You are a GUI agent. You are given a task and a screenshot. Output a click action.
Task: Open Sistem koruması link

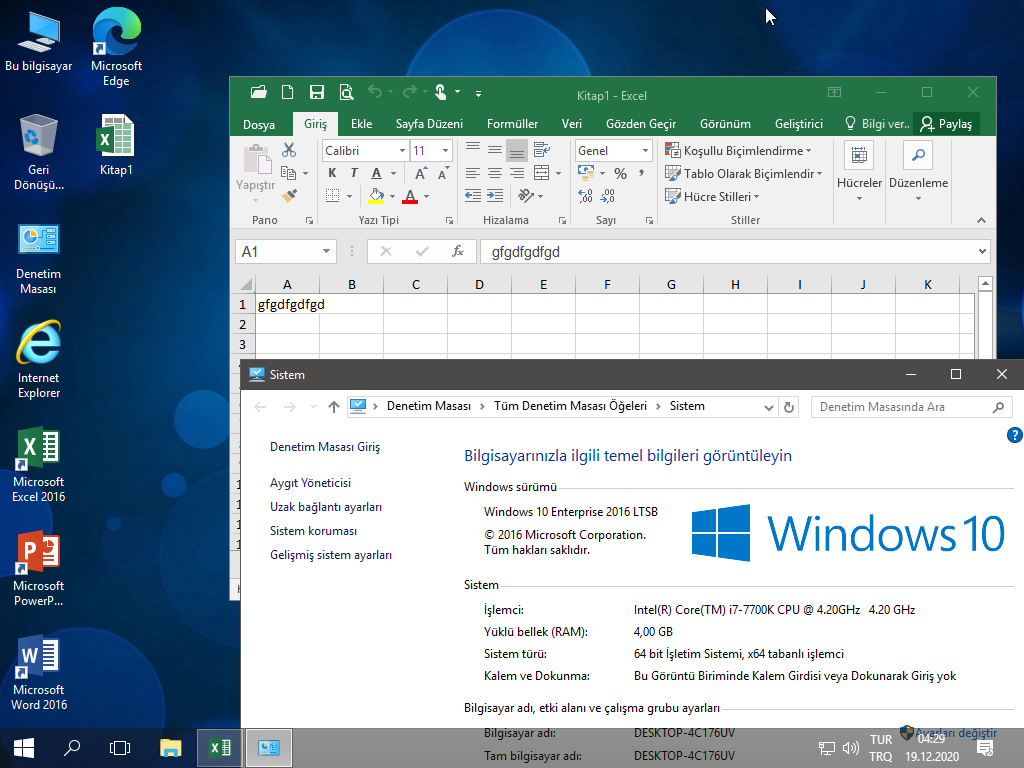(313, 531)
